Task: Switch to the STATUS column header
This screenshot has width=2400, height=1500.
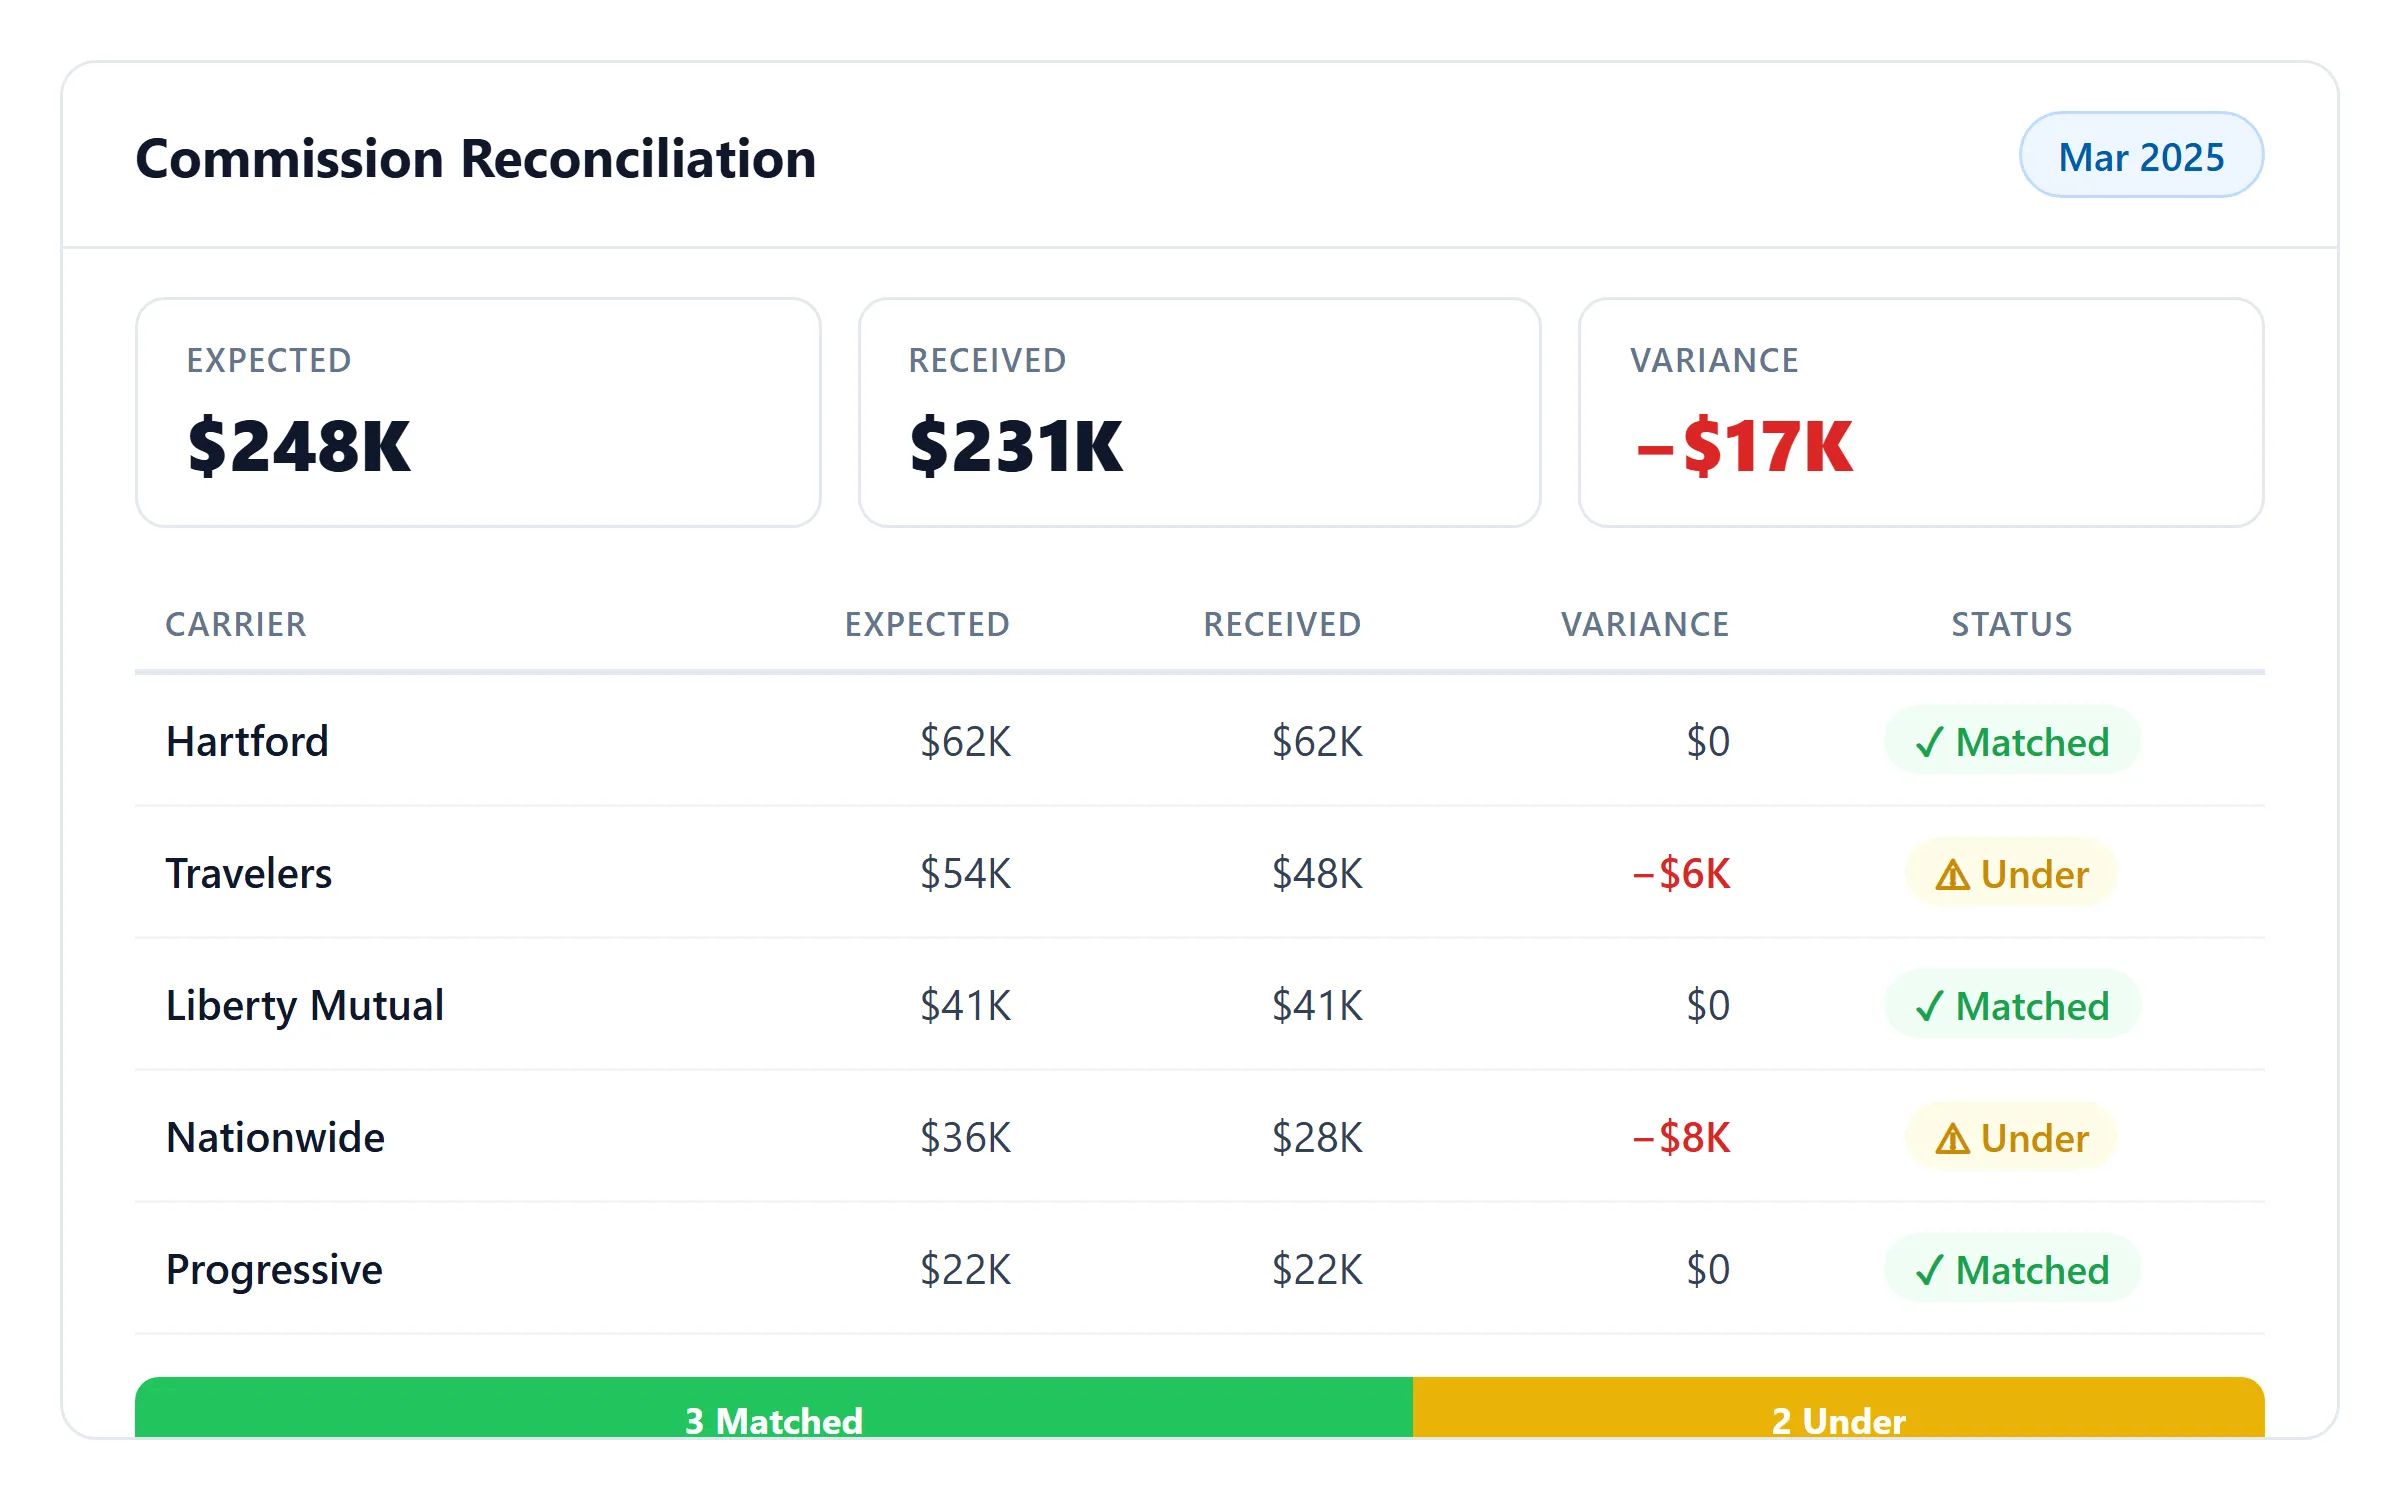Action: [x=2012, y=624]
